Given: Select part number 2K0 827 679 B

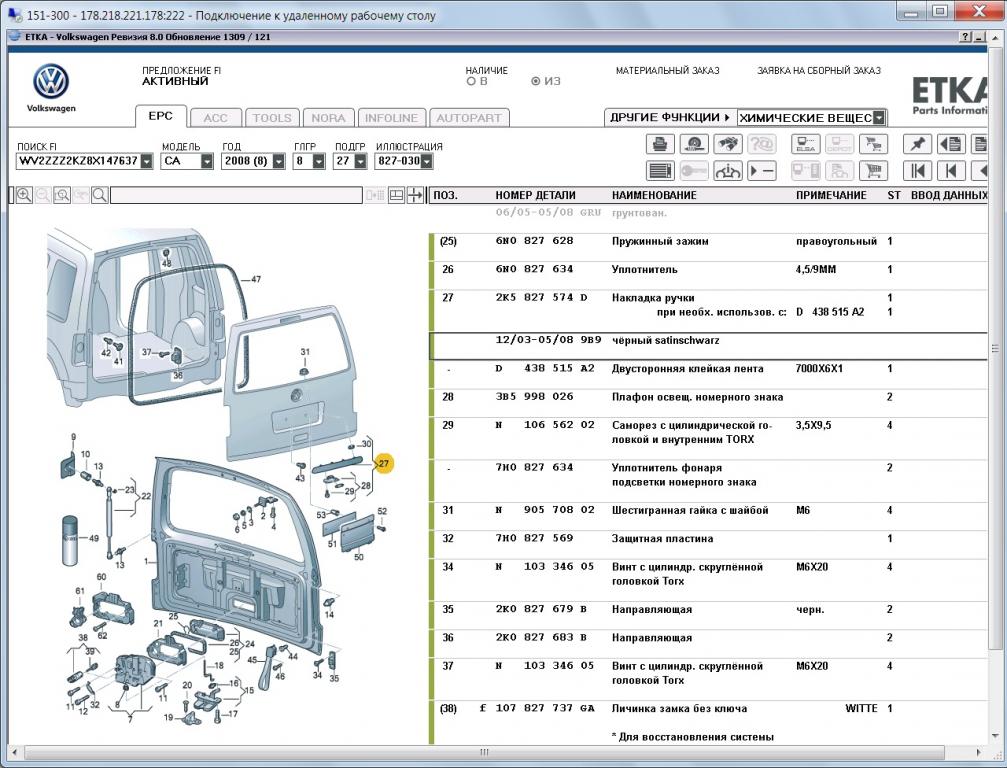Looking at the screenshot, I should pyautogui.click(x=541, y=609).
